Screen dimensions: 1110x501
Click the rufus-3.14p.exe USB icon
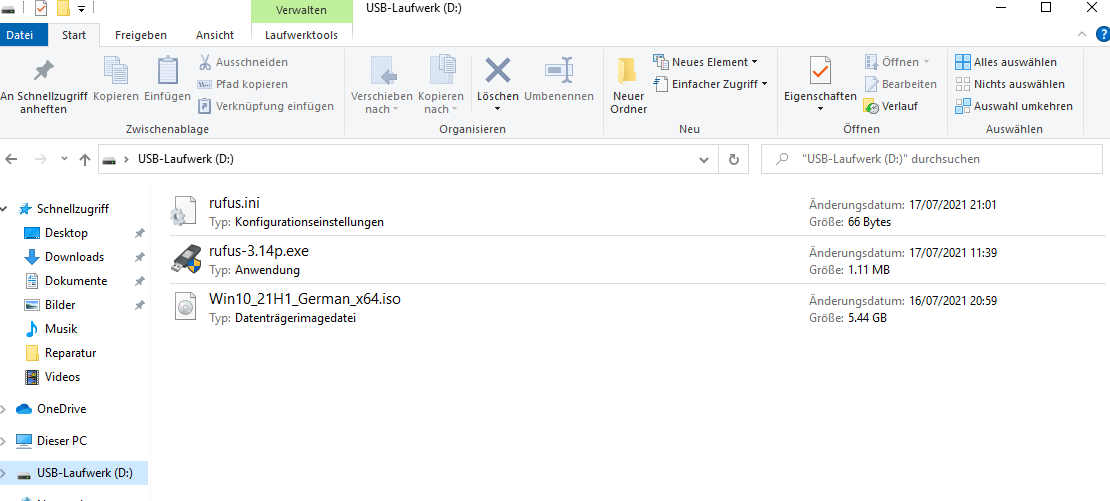[x=187, y=259]
